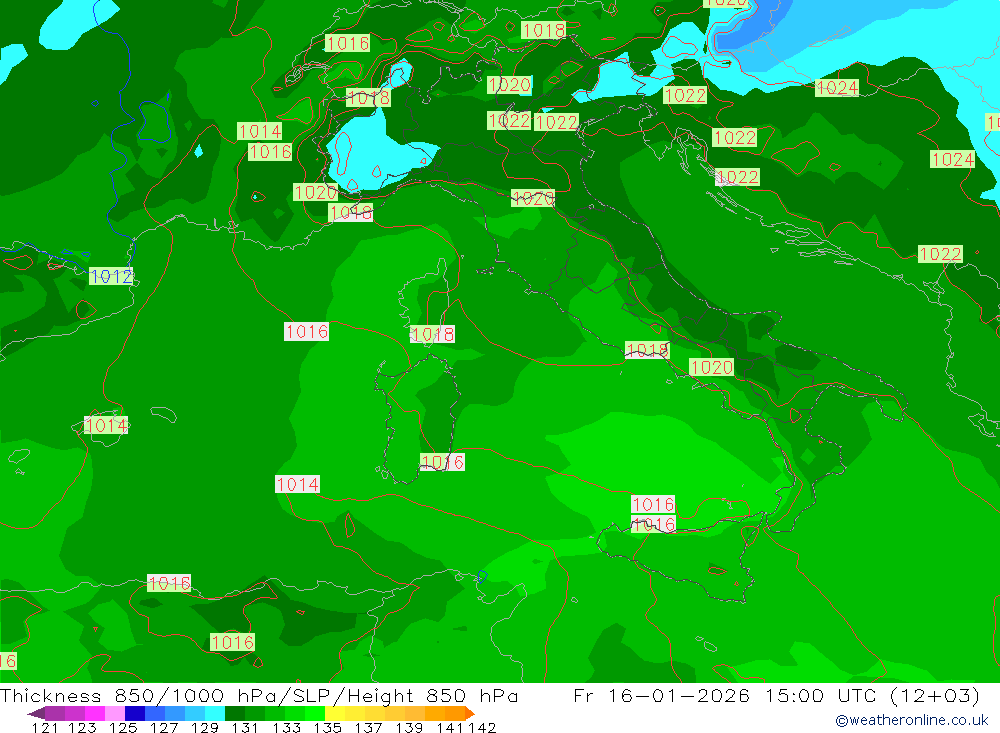Click legend value 137
This screenshot has width=1000, height=733.
tap(368, 728)
